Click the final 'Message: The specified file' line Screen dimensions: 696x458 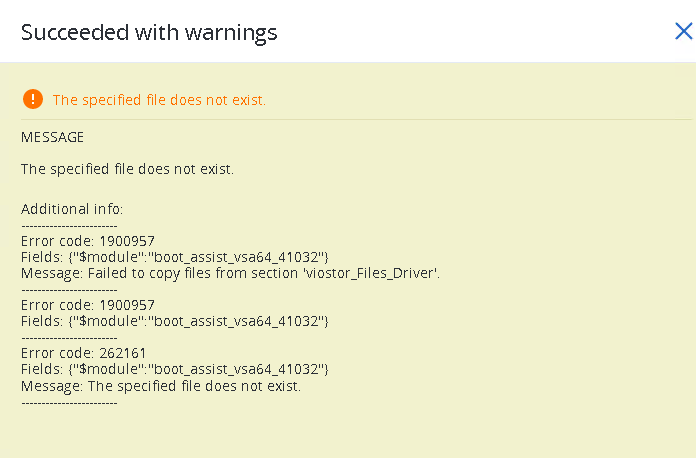pyautogui.click(x=160, y=385)
